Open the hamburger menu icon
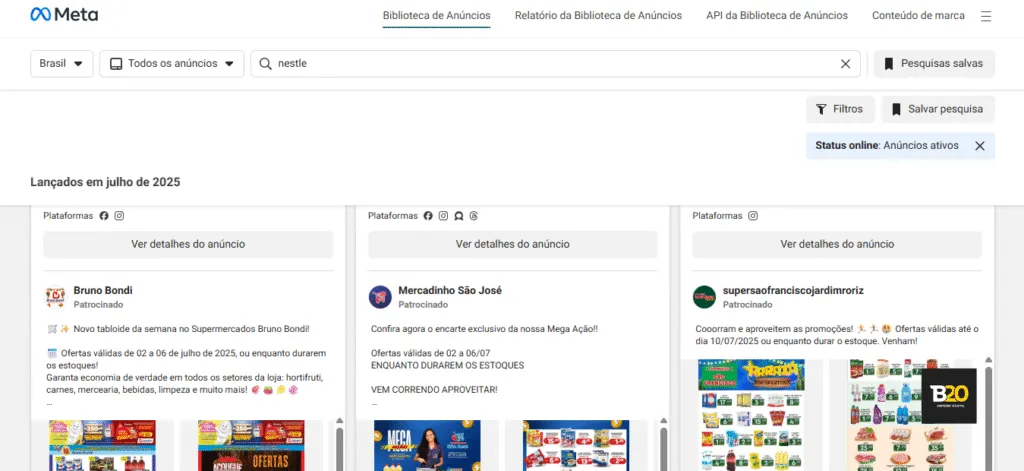The height and width of the screenshot is (471, 1024). pos(986,16)
